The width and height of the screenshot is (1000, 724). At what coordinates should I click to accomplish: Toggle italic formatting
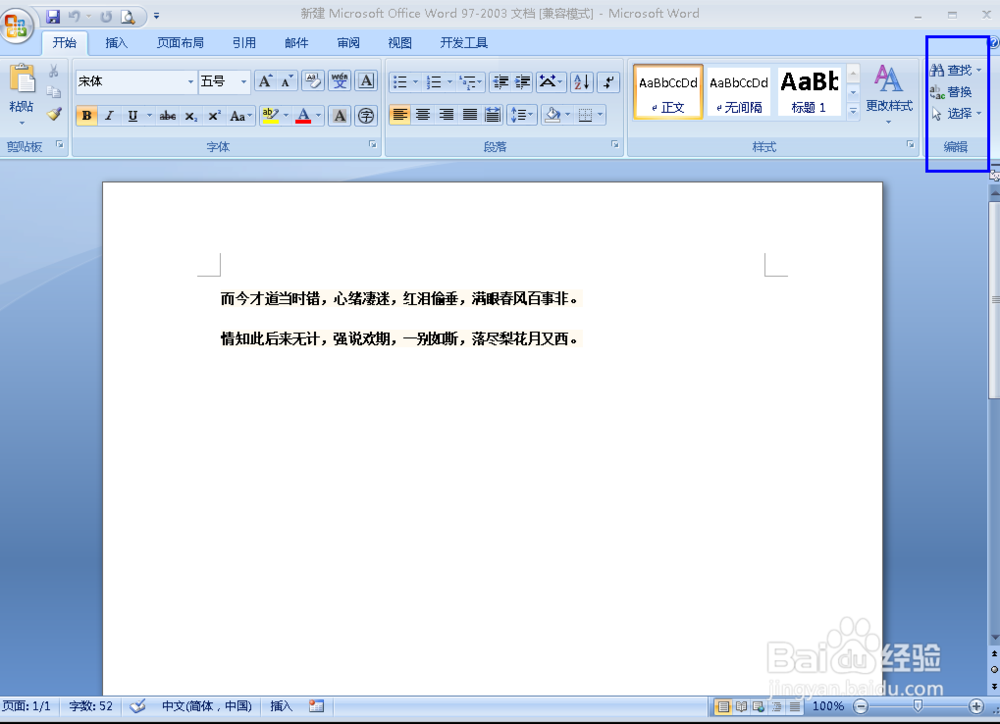109,116
